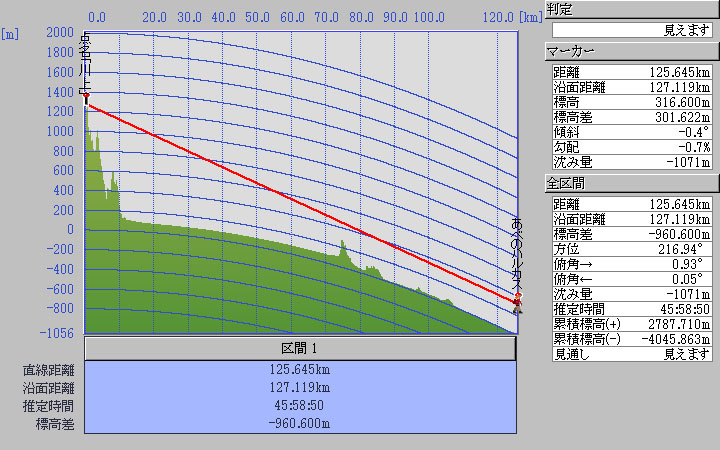The height and width of the screenshot is (450, 720).
Task: Select the 勾配 -0.7% row
Action: click(x=632, y=147)
